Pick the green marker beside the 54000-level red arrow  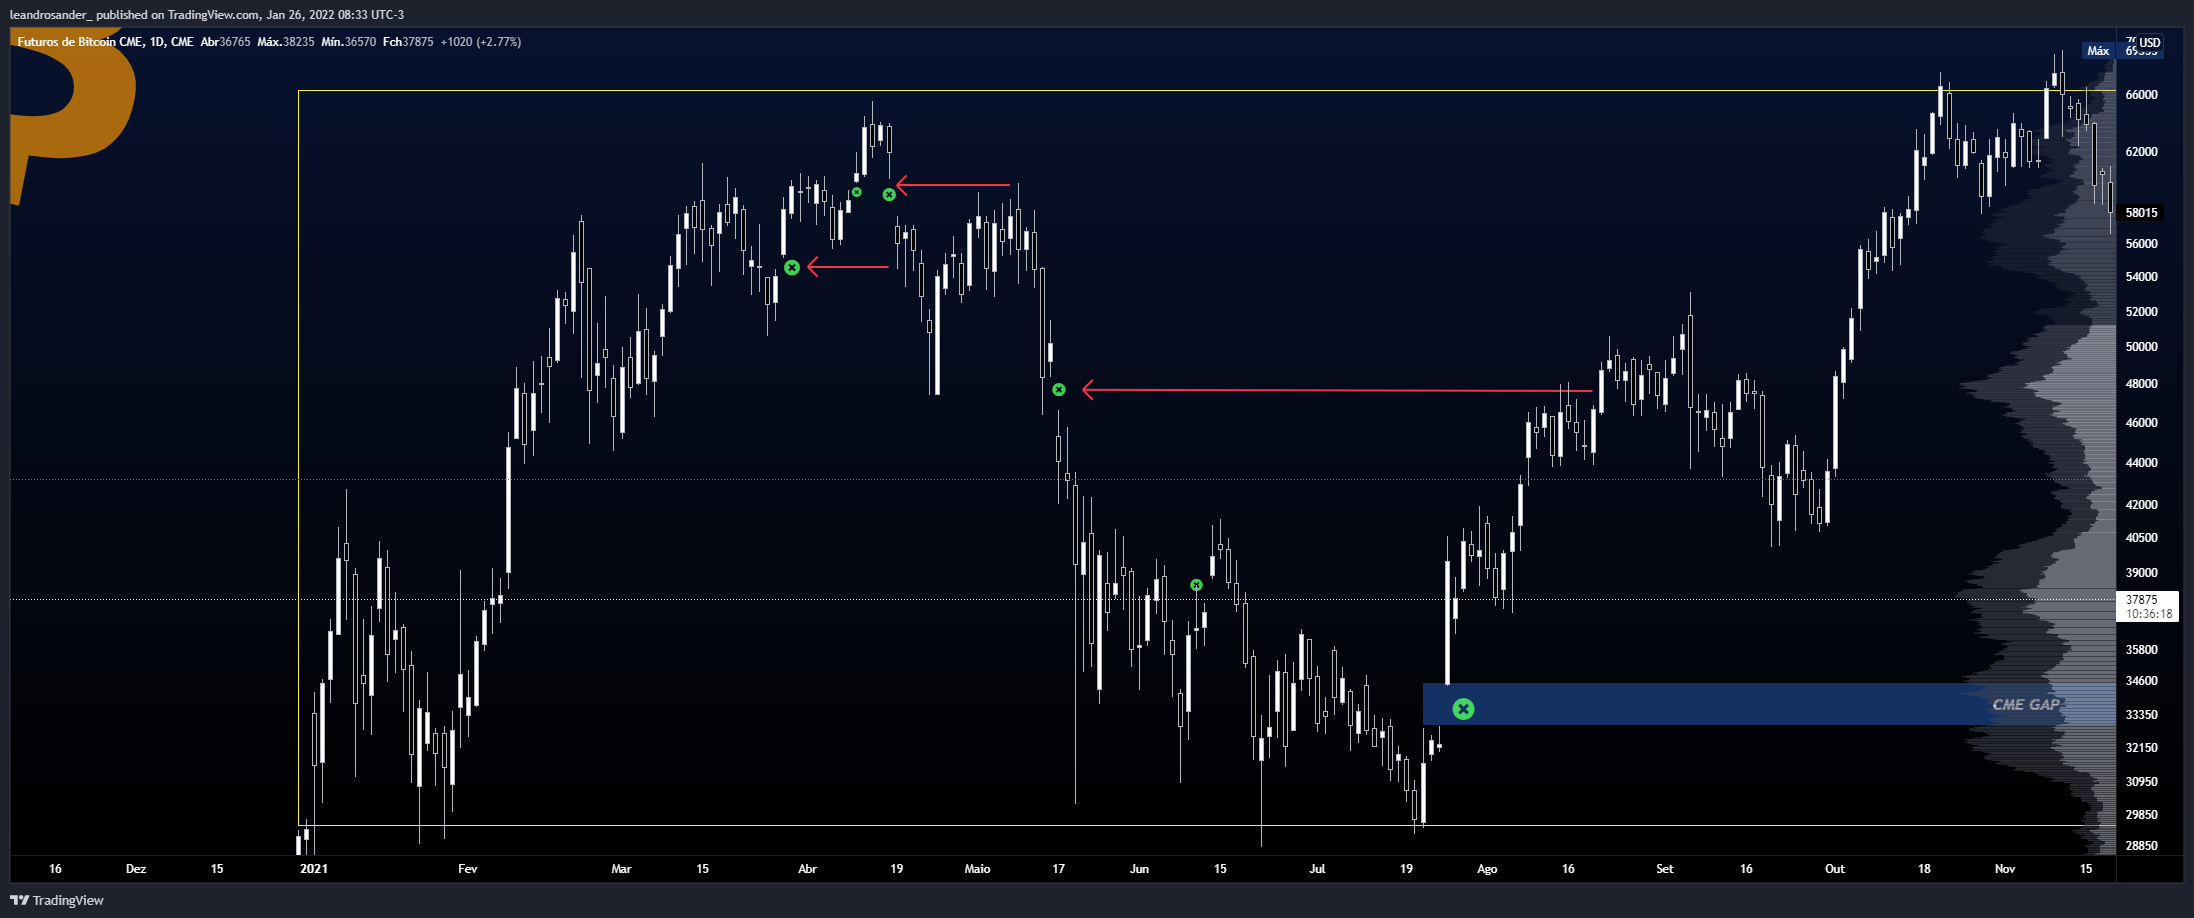pyautogui.click(x=792, y=267)
